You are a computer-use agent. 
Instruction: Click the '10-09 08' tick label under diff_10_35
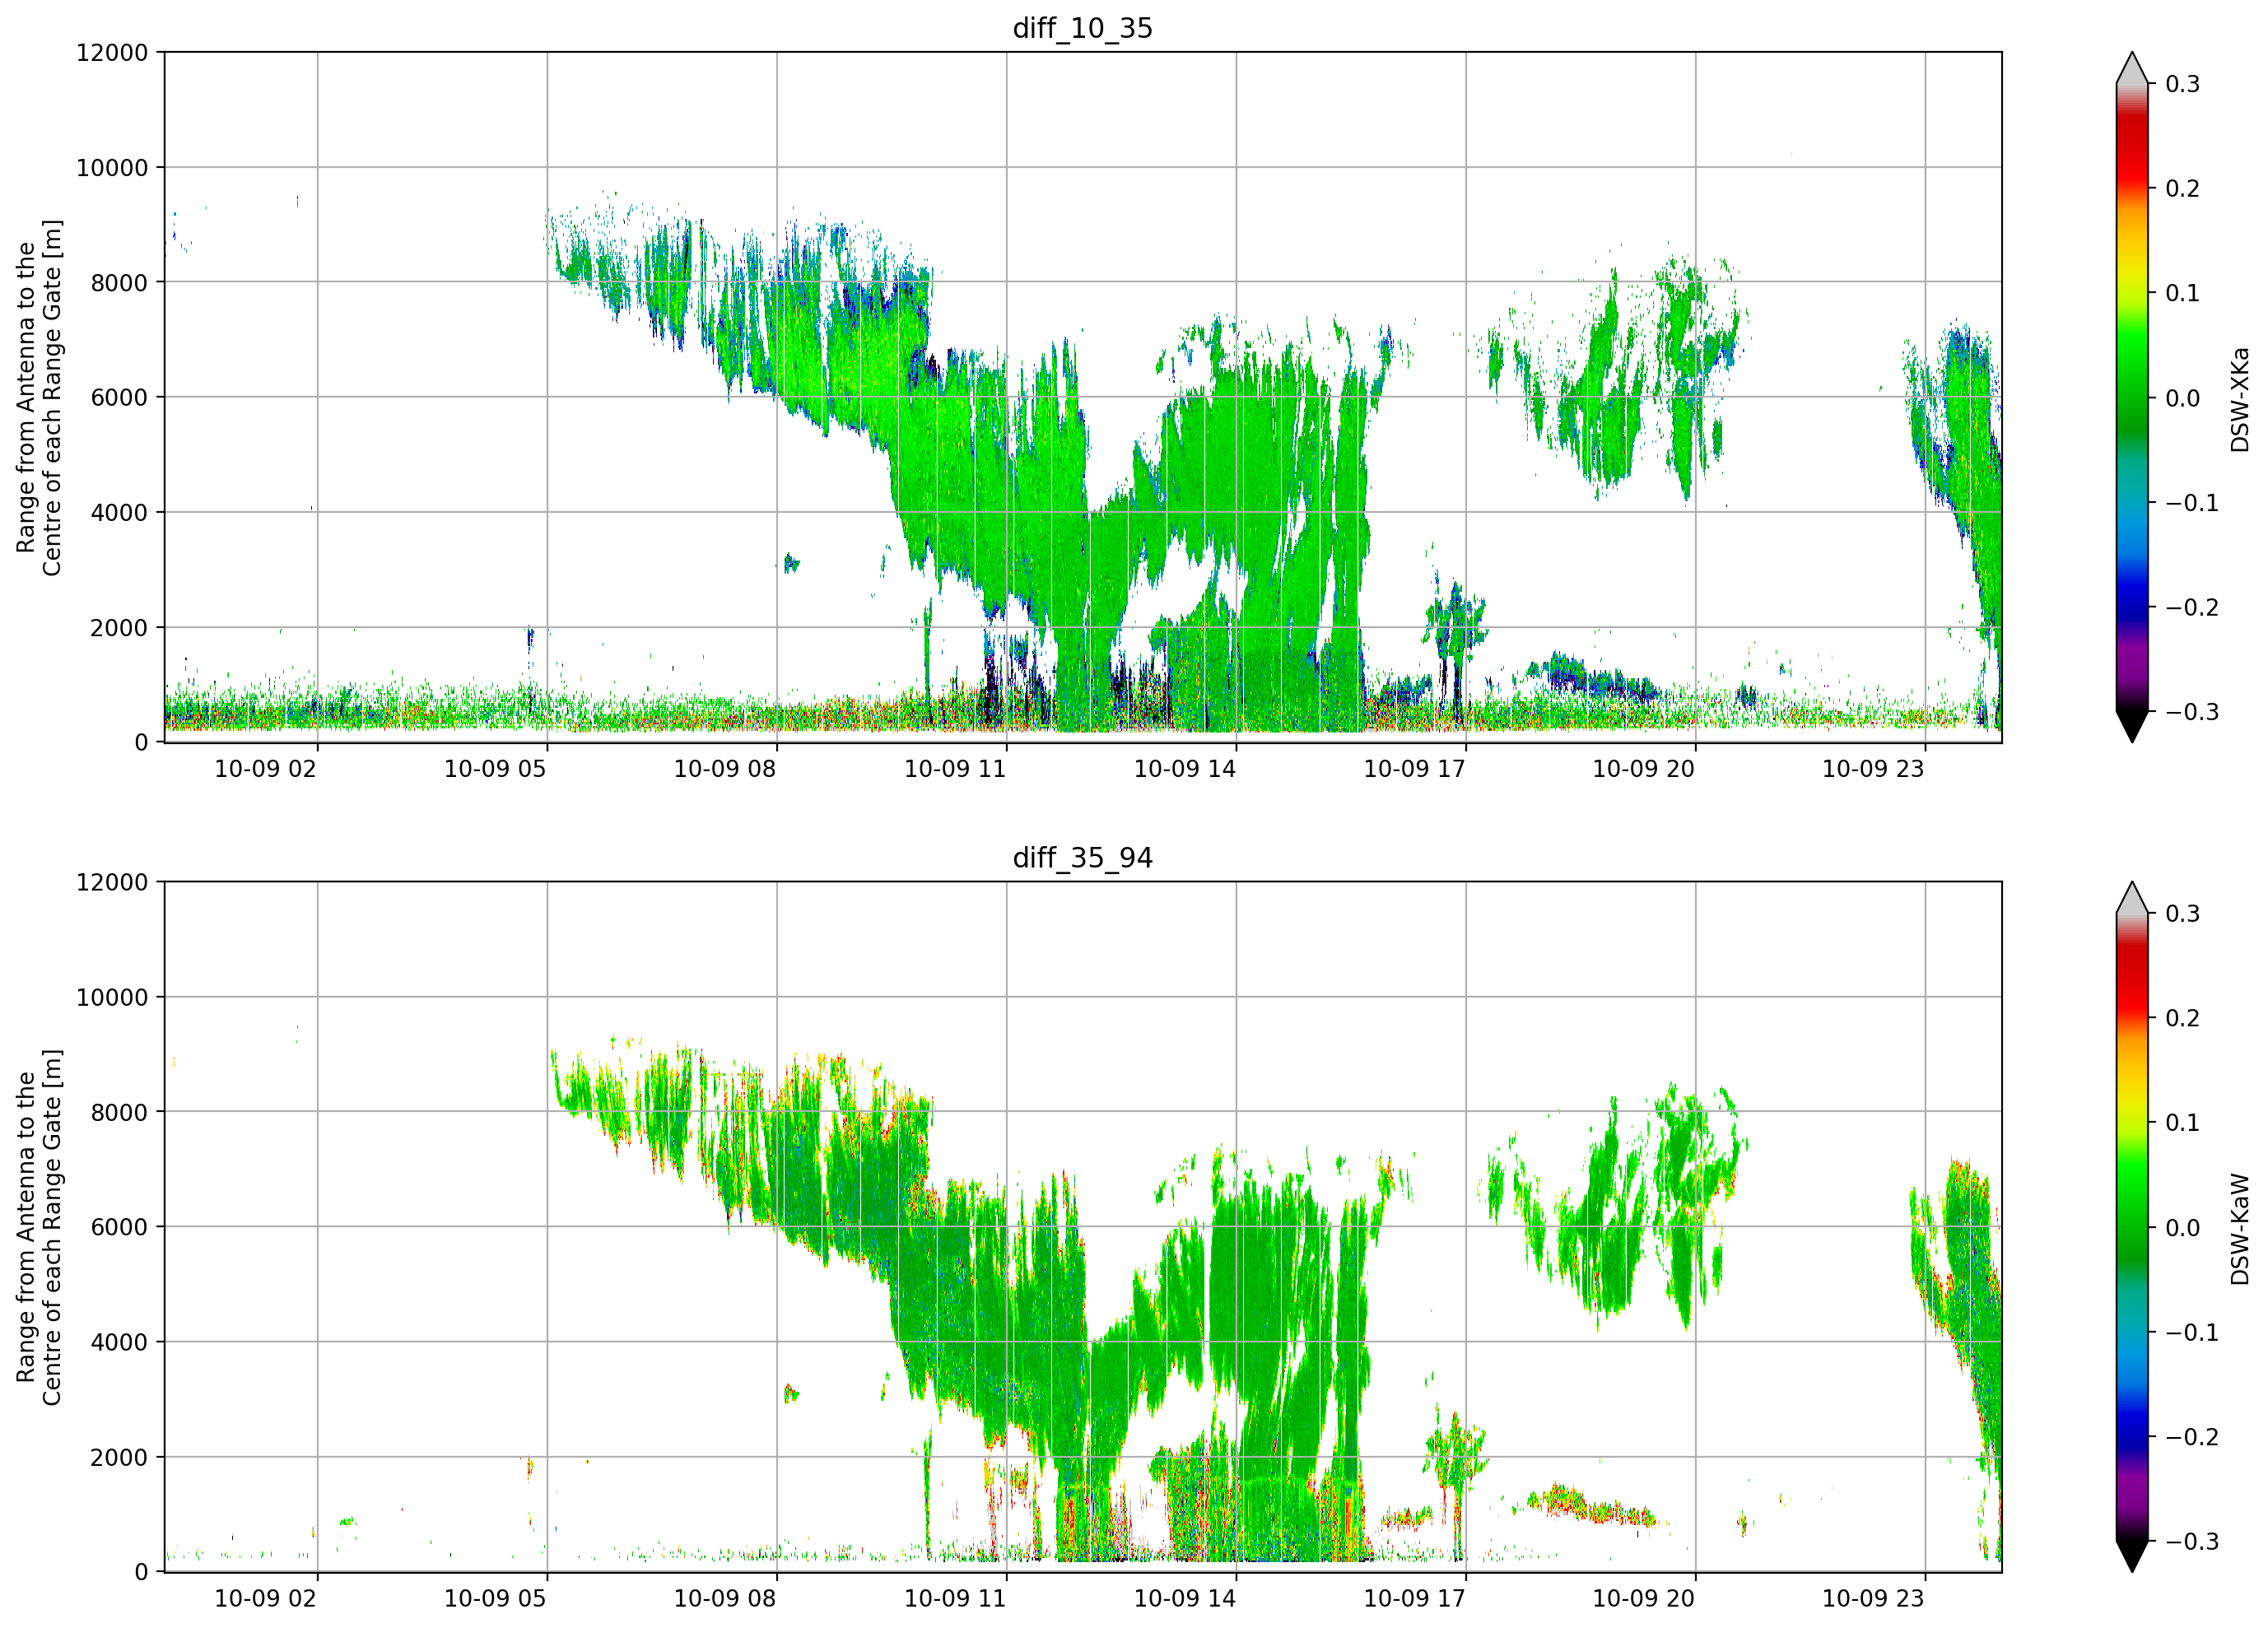pos(725,769)
